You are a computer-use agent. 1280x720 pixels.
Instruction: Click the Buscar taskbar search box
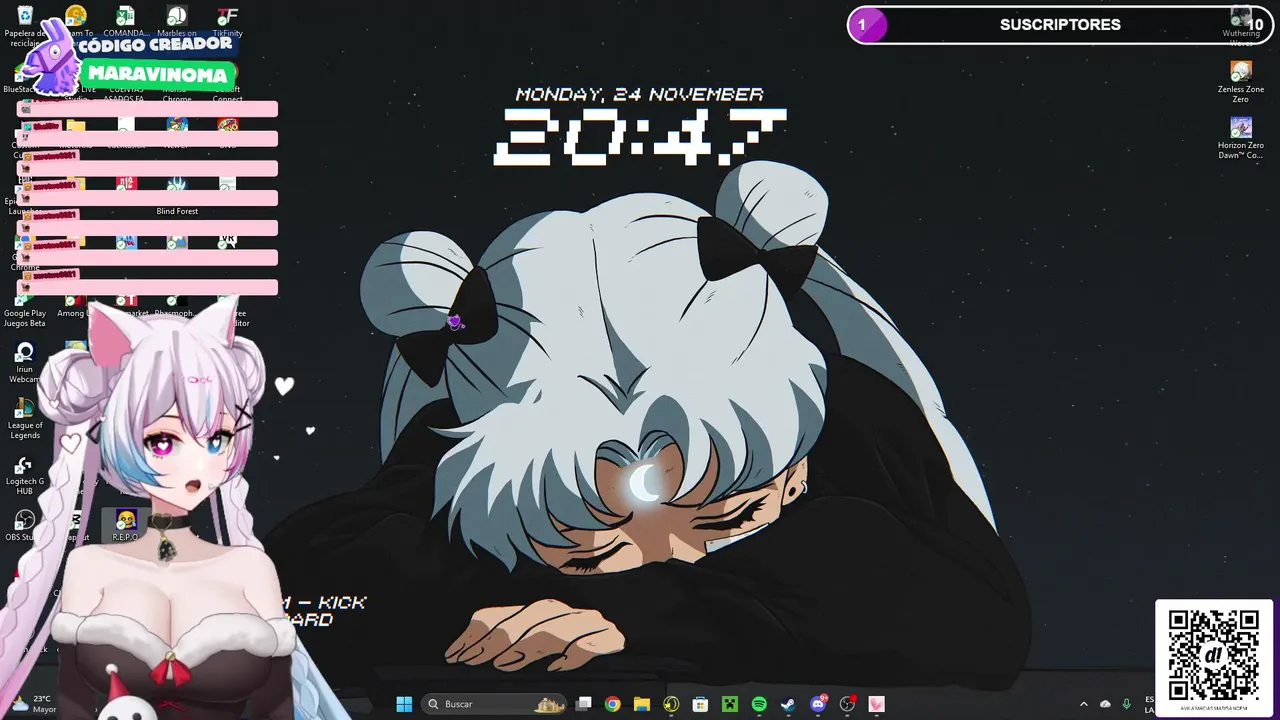point(494,704)
